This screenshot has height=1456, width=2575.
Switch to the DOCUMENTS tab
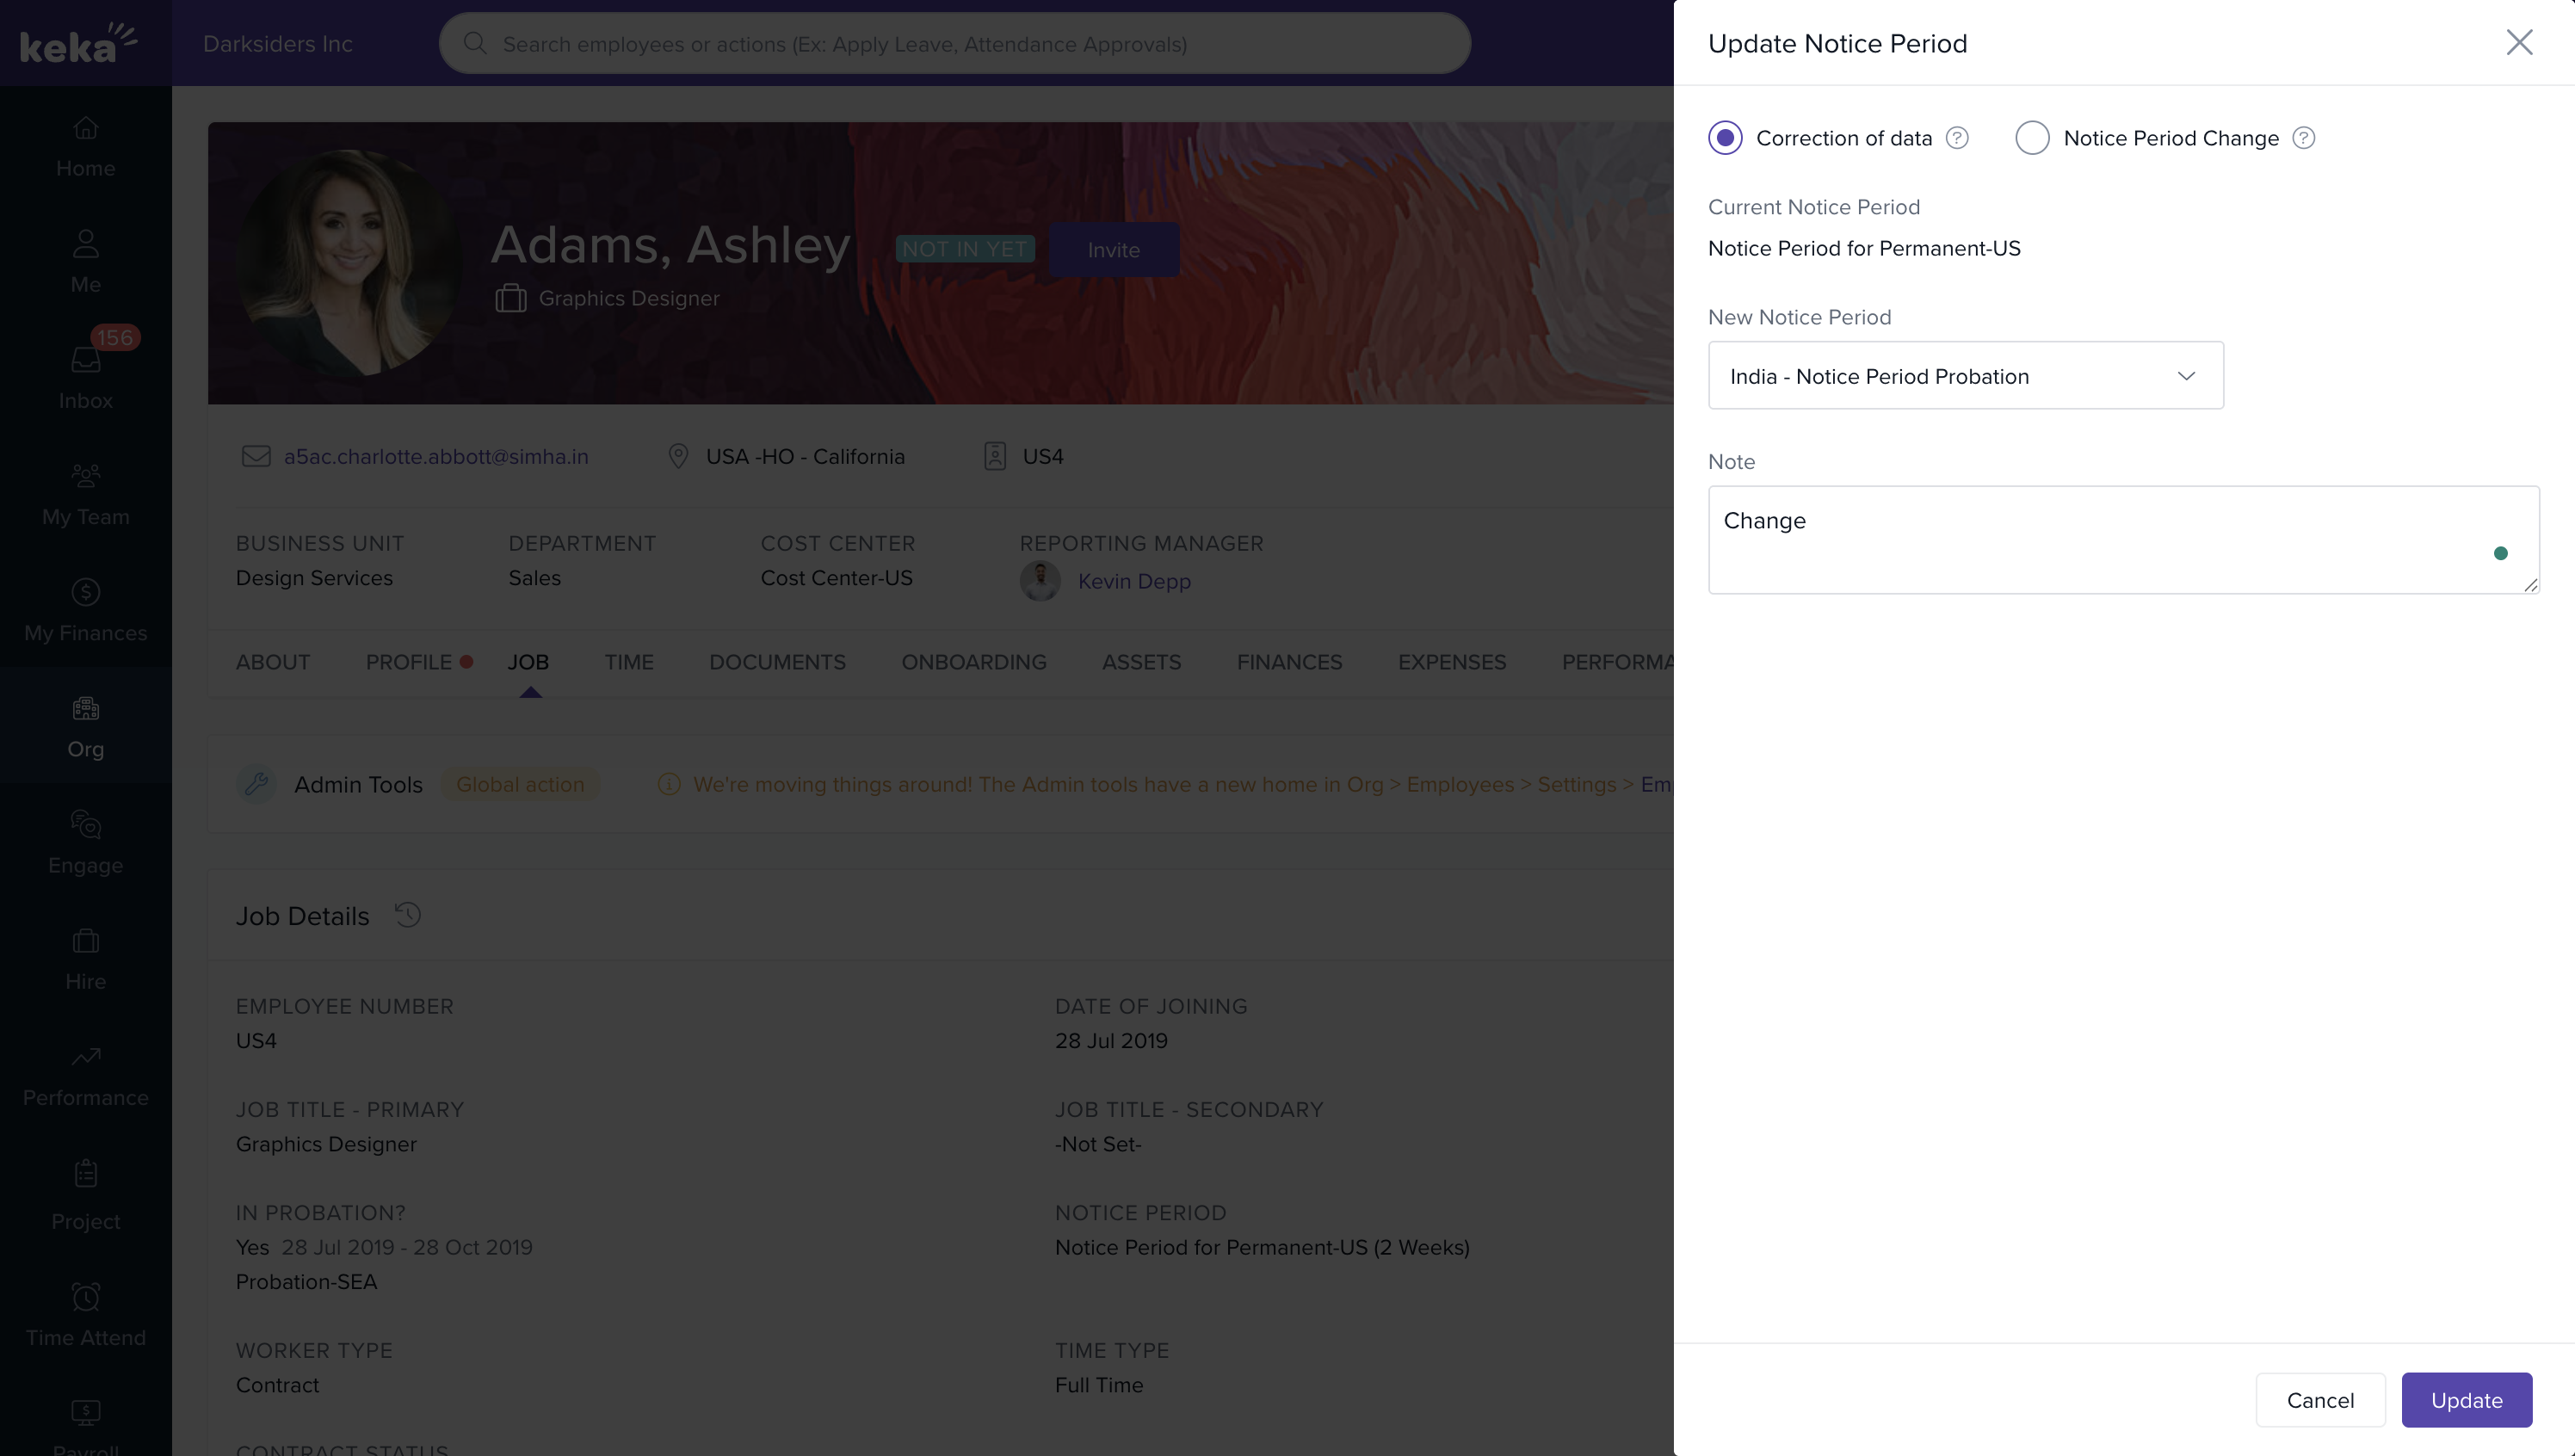point(777,662)
